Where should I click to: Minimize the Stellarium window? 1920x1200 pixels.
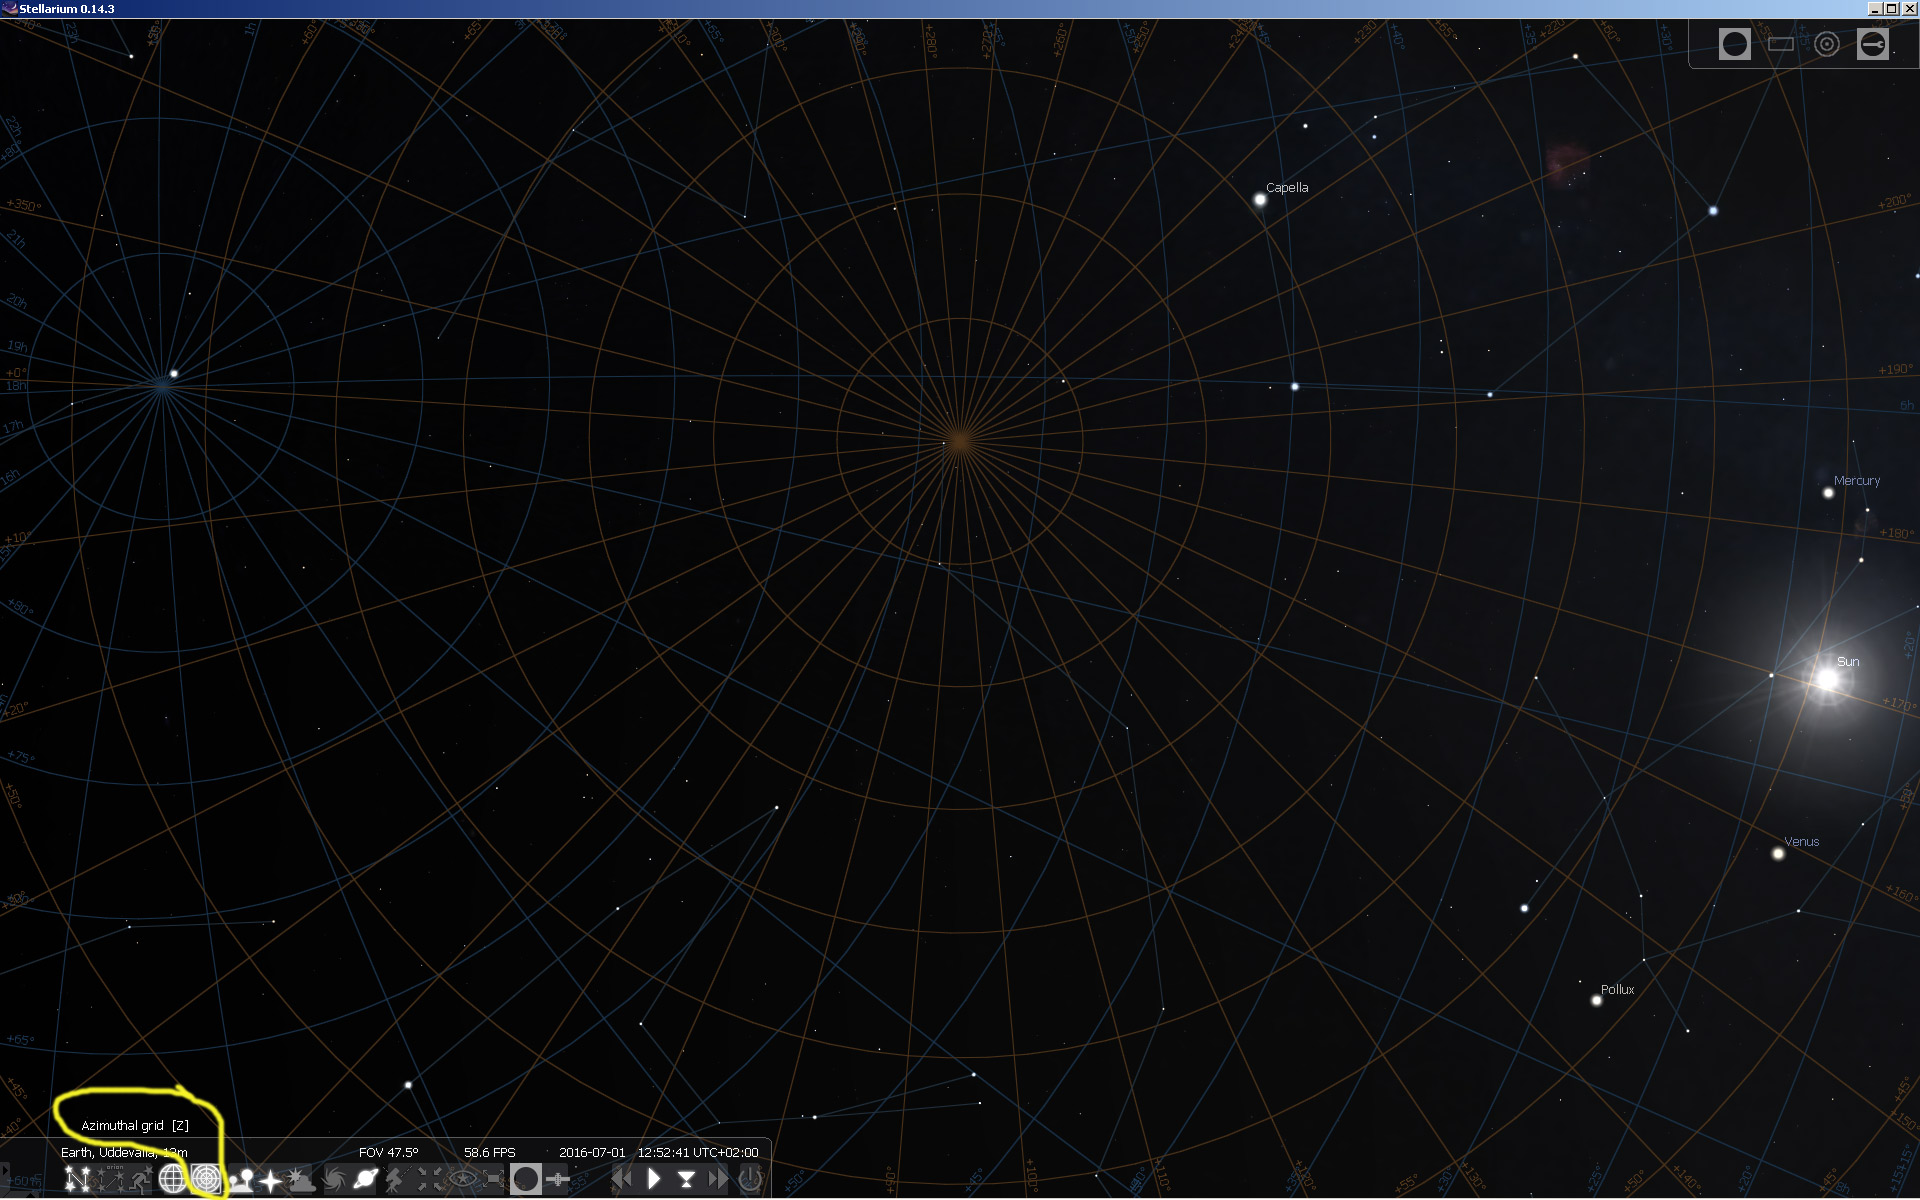(x=1874, y=9)
